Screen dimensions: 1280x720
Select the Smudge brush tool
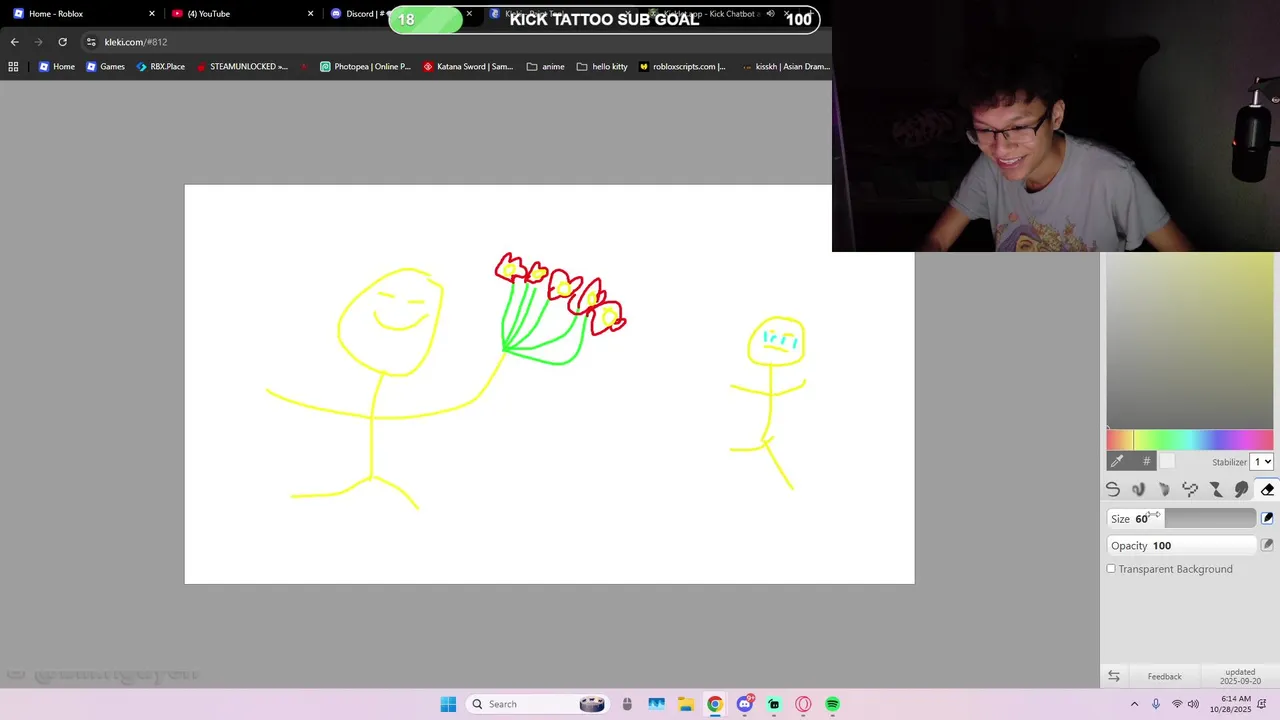[1241, 489]
